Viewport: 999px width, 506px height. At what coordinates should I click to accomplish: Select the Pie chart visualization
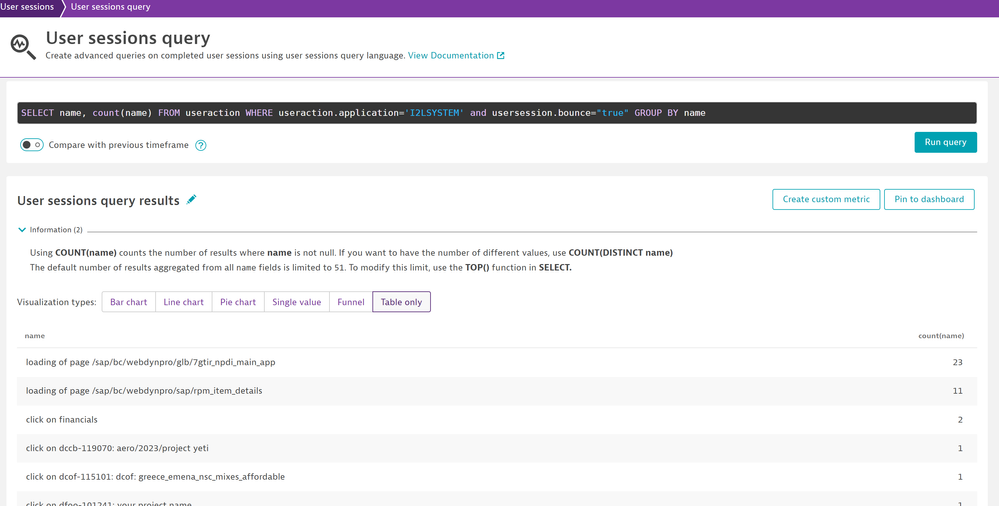[x=238, y=302]
